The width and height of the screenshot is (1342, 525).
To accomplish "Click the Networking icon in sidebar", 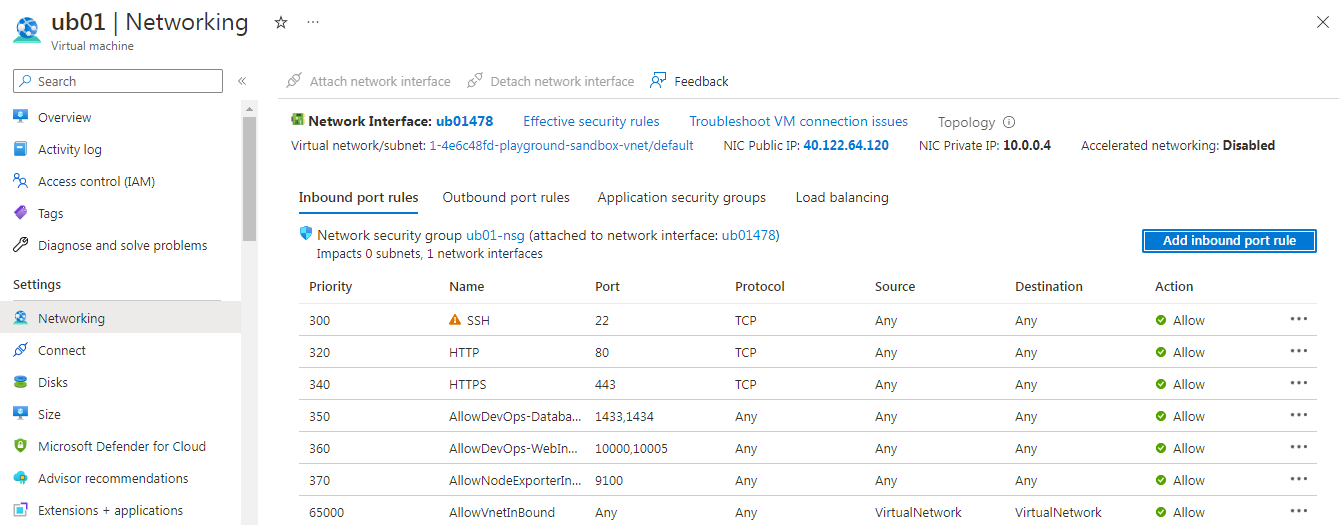I will pos(20,318).
